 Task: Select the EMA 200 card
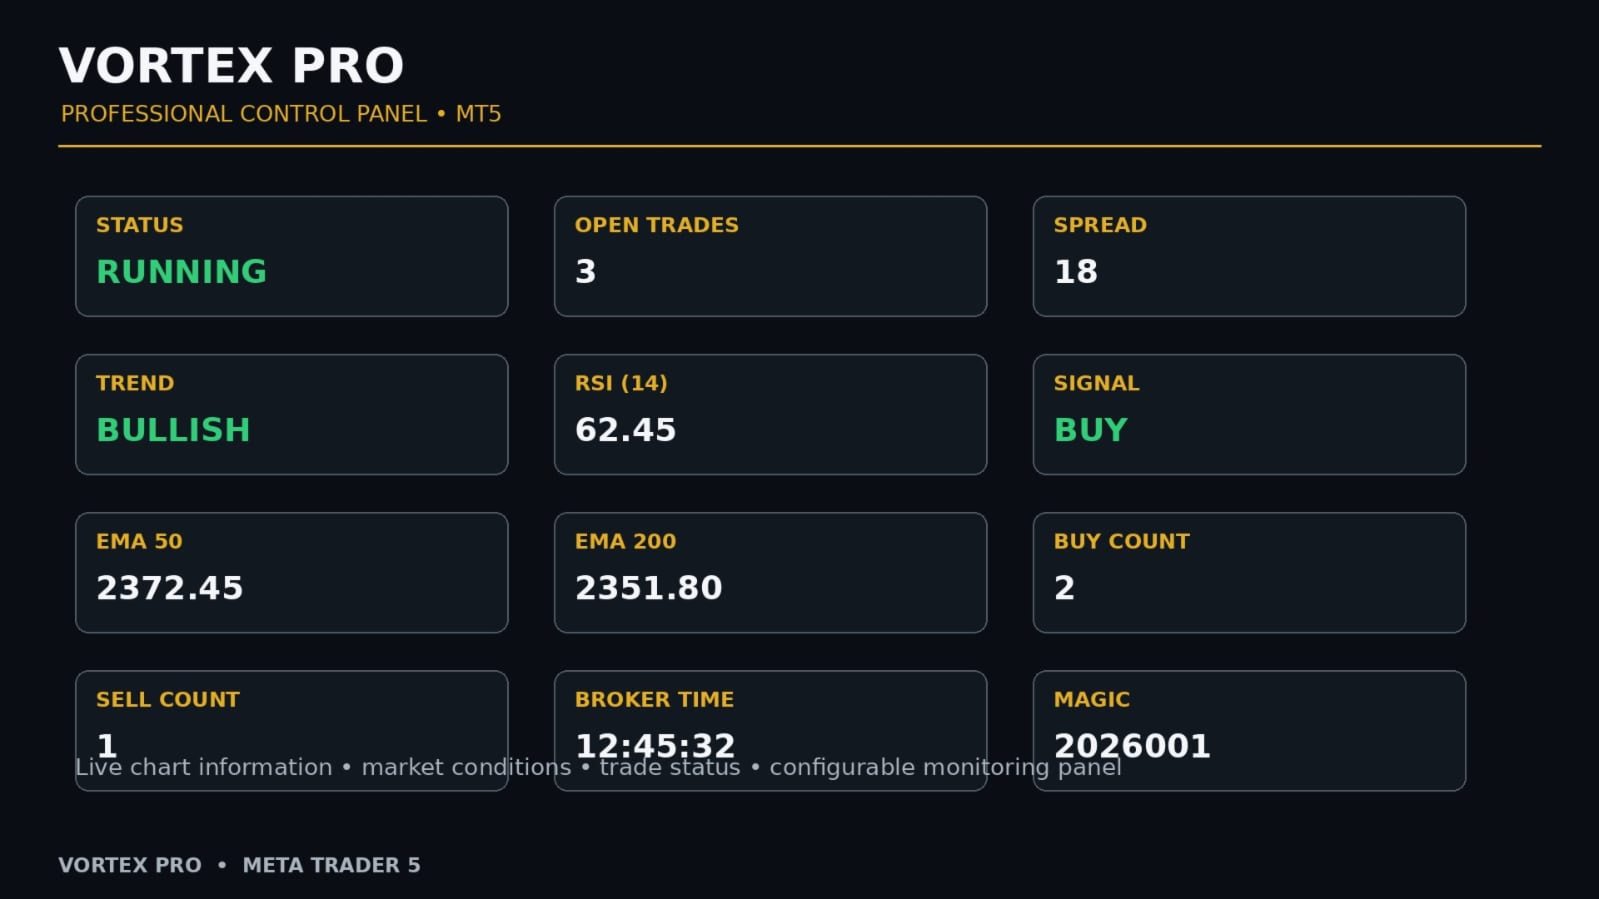(x=770, y=572)
